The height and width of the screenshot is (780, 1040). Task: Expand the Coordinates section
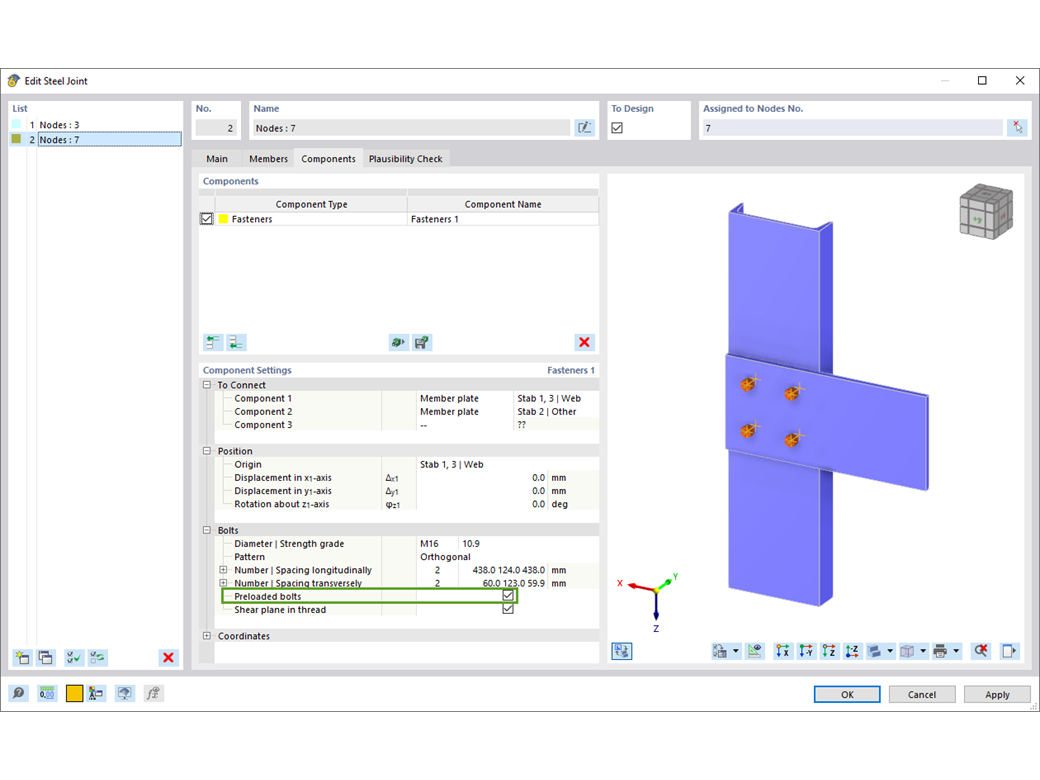click(x=207, y=635)
